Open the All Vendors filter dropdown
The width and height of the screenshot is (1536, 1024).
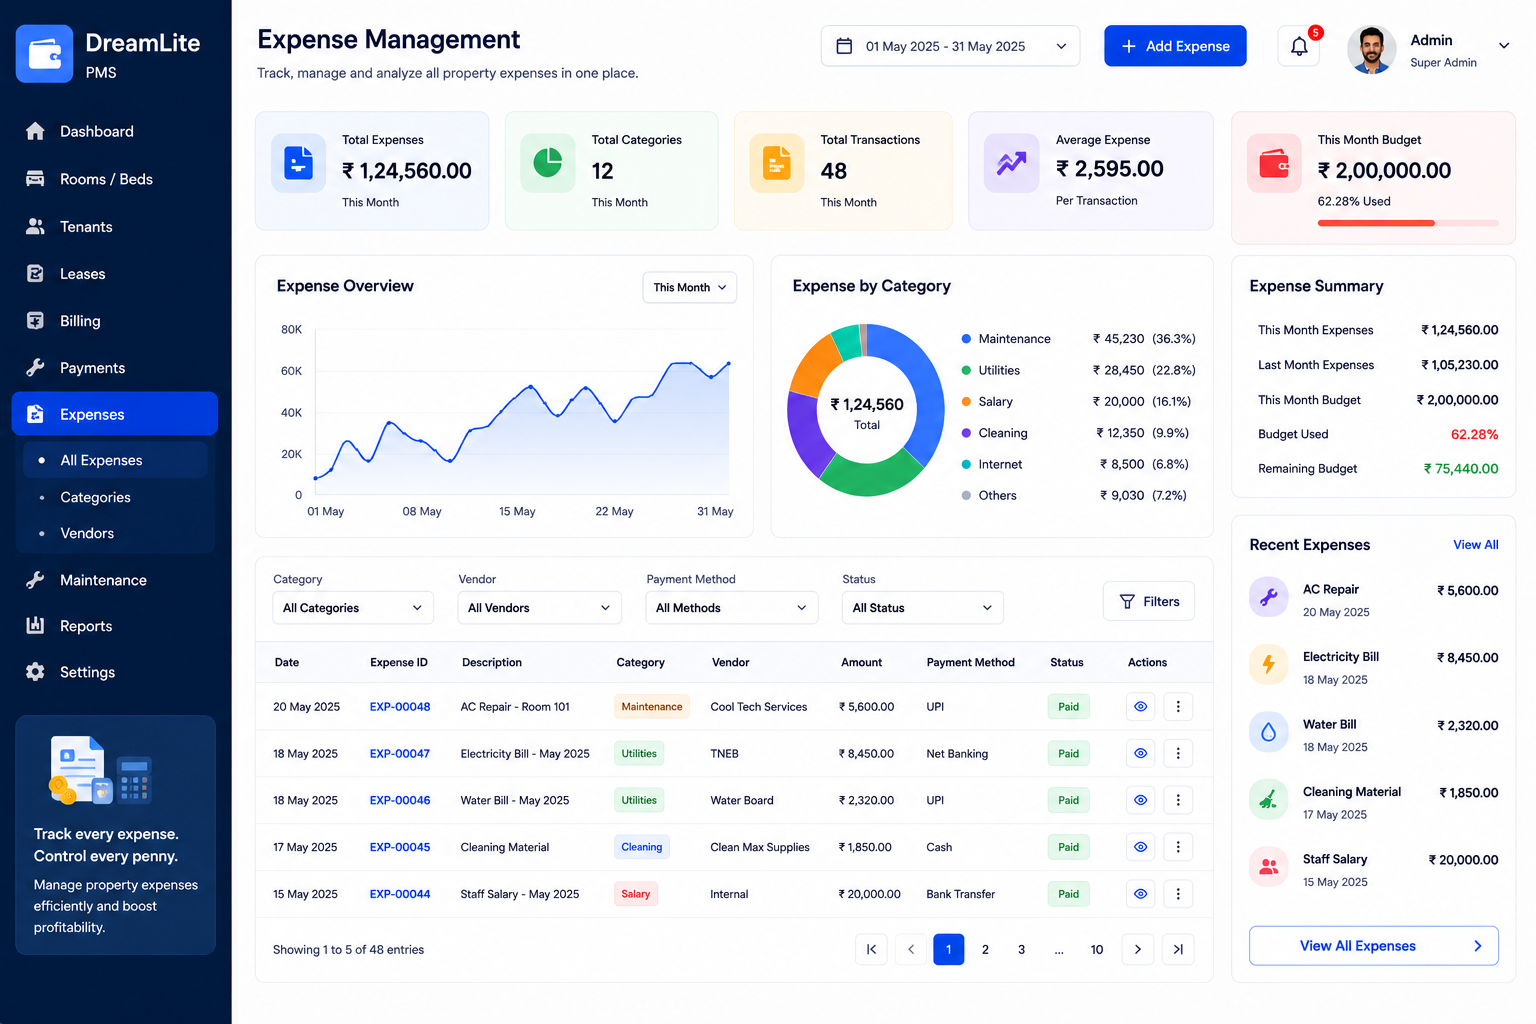(x=539, y=608)
